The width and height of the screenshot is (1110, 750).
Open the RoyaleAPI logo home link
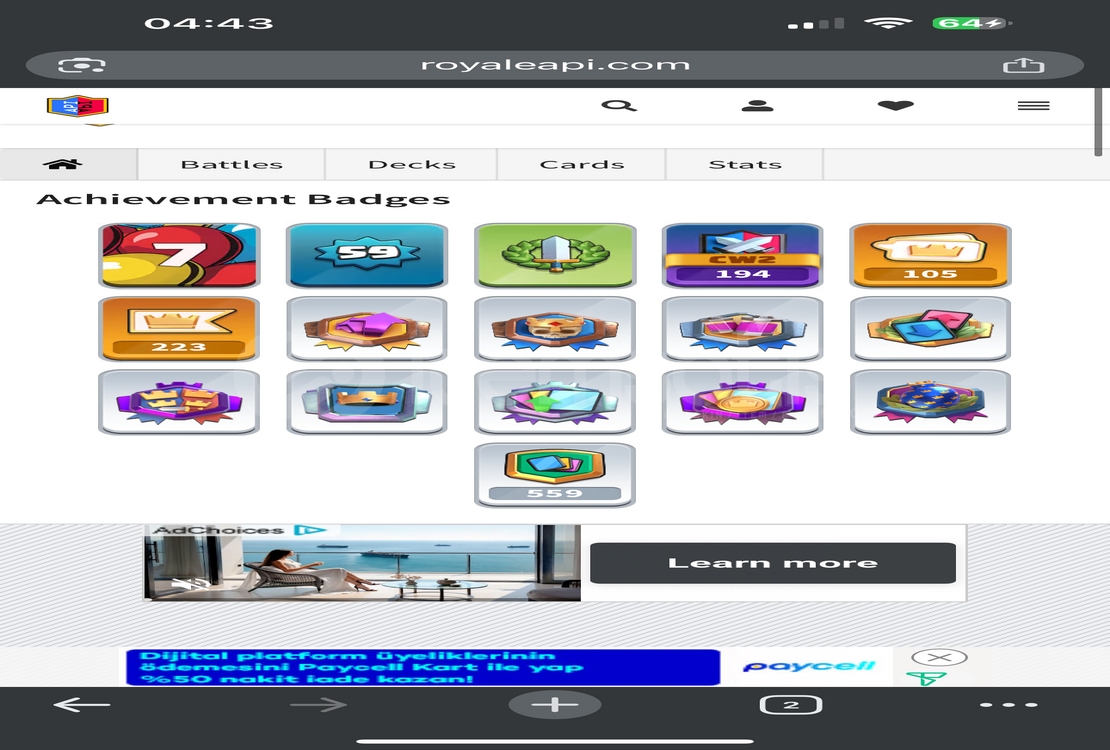(x=77, y=106)
